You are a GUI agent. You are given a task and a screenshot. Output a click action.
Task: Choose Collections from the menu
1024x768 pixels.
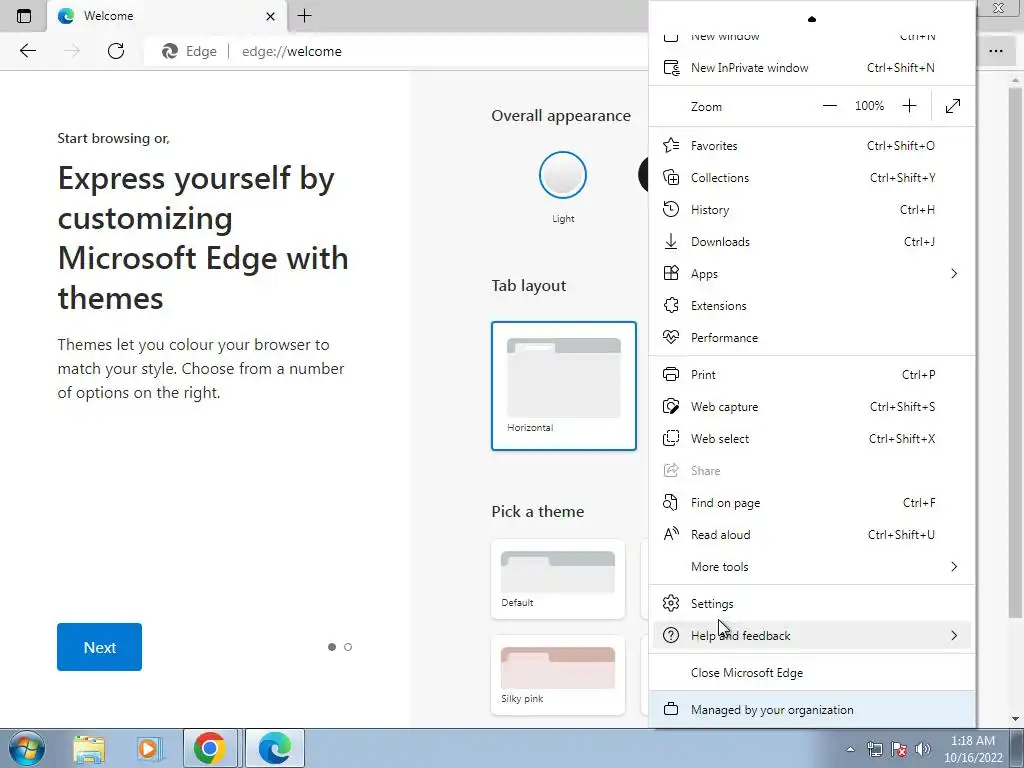[x=812, y=177]
